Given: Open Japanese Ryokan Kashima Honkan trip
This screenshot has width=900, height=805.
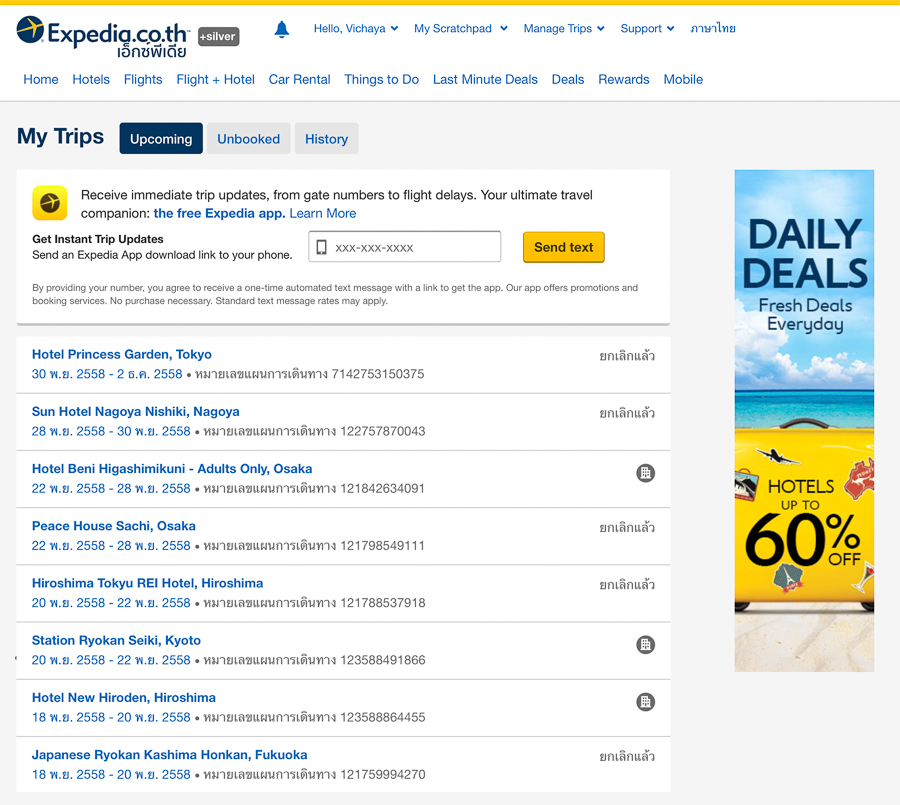Looking at the screenshot, I should click(x=169, y=754).
